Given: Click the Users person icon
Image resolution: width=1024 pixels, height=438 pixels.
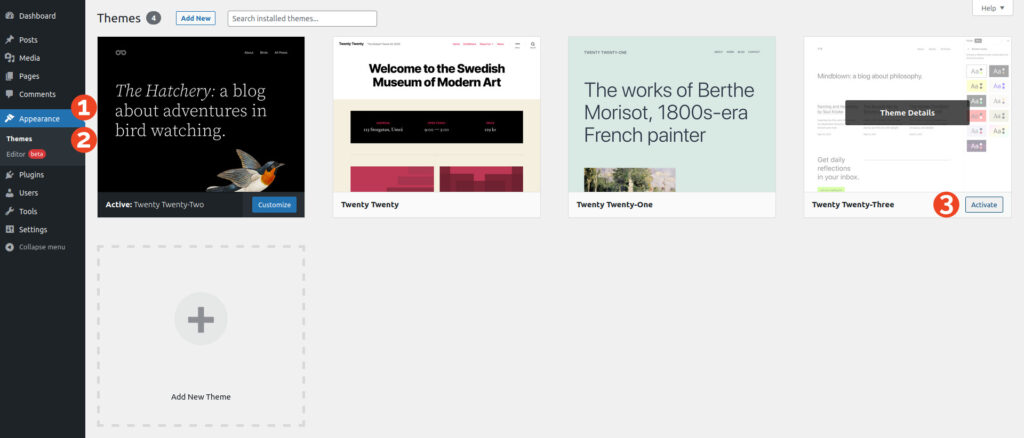Looking at the screenshot, I should [9, 193].
